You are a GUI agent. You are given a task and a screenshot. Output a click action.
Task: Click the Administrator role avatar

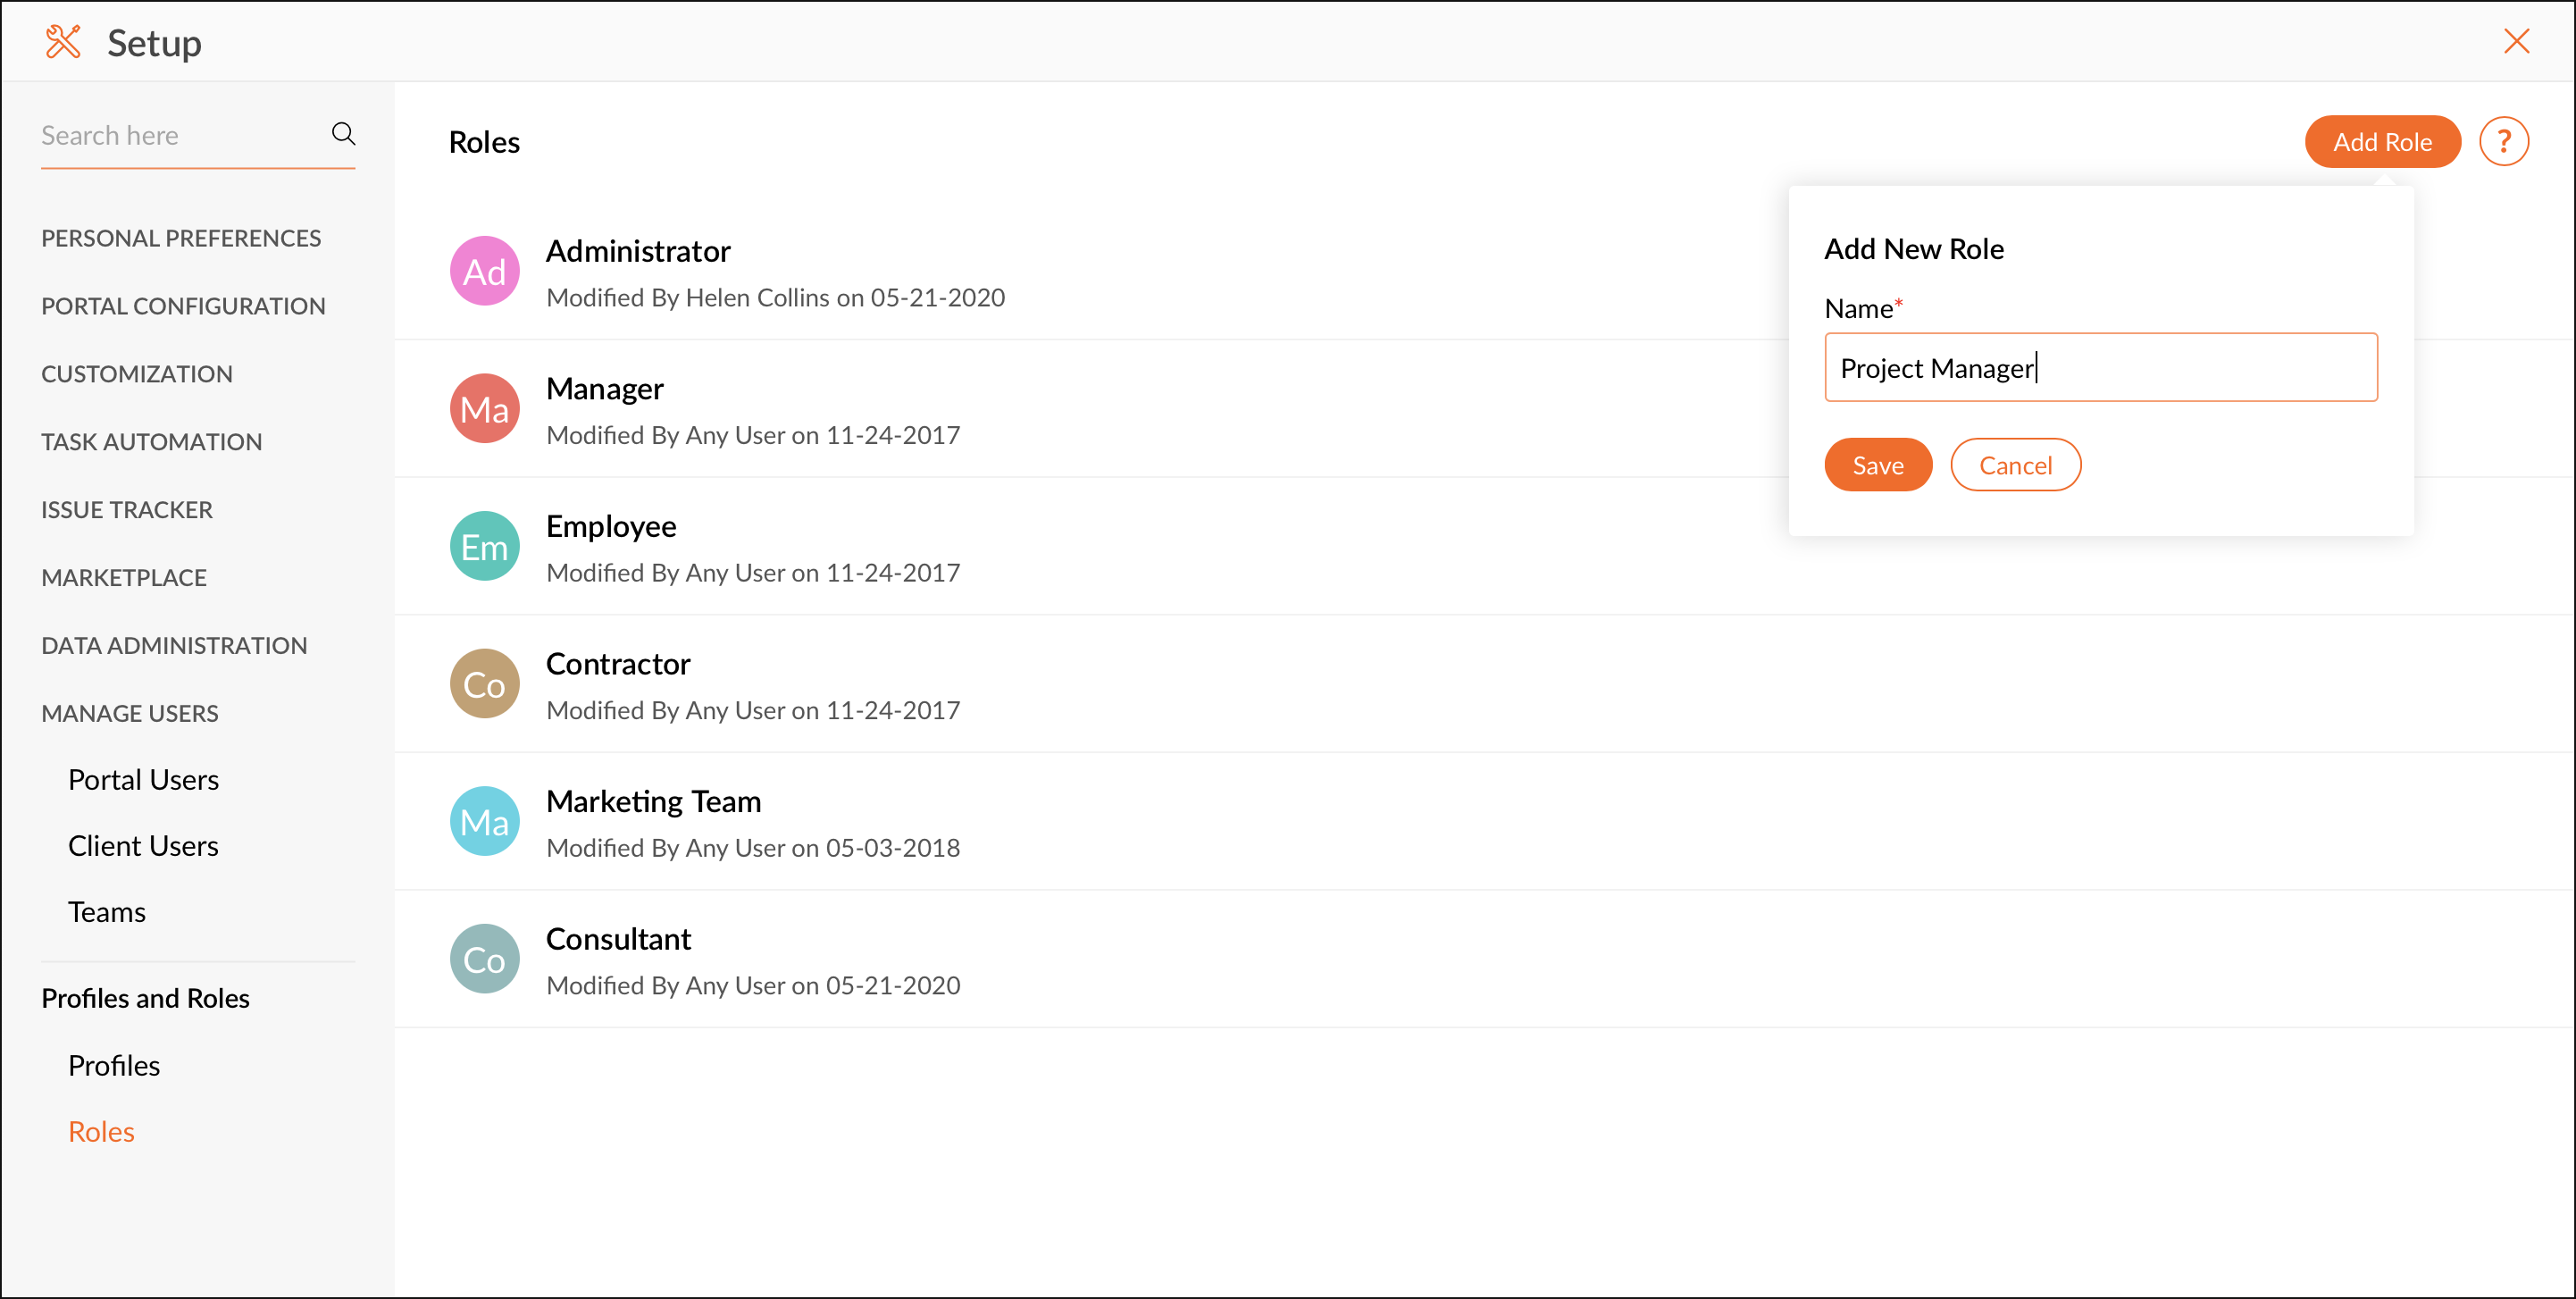[x=484, y=272]
